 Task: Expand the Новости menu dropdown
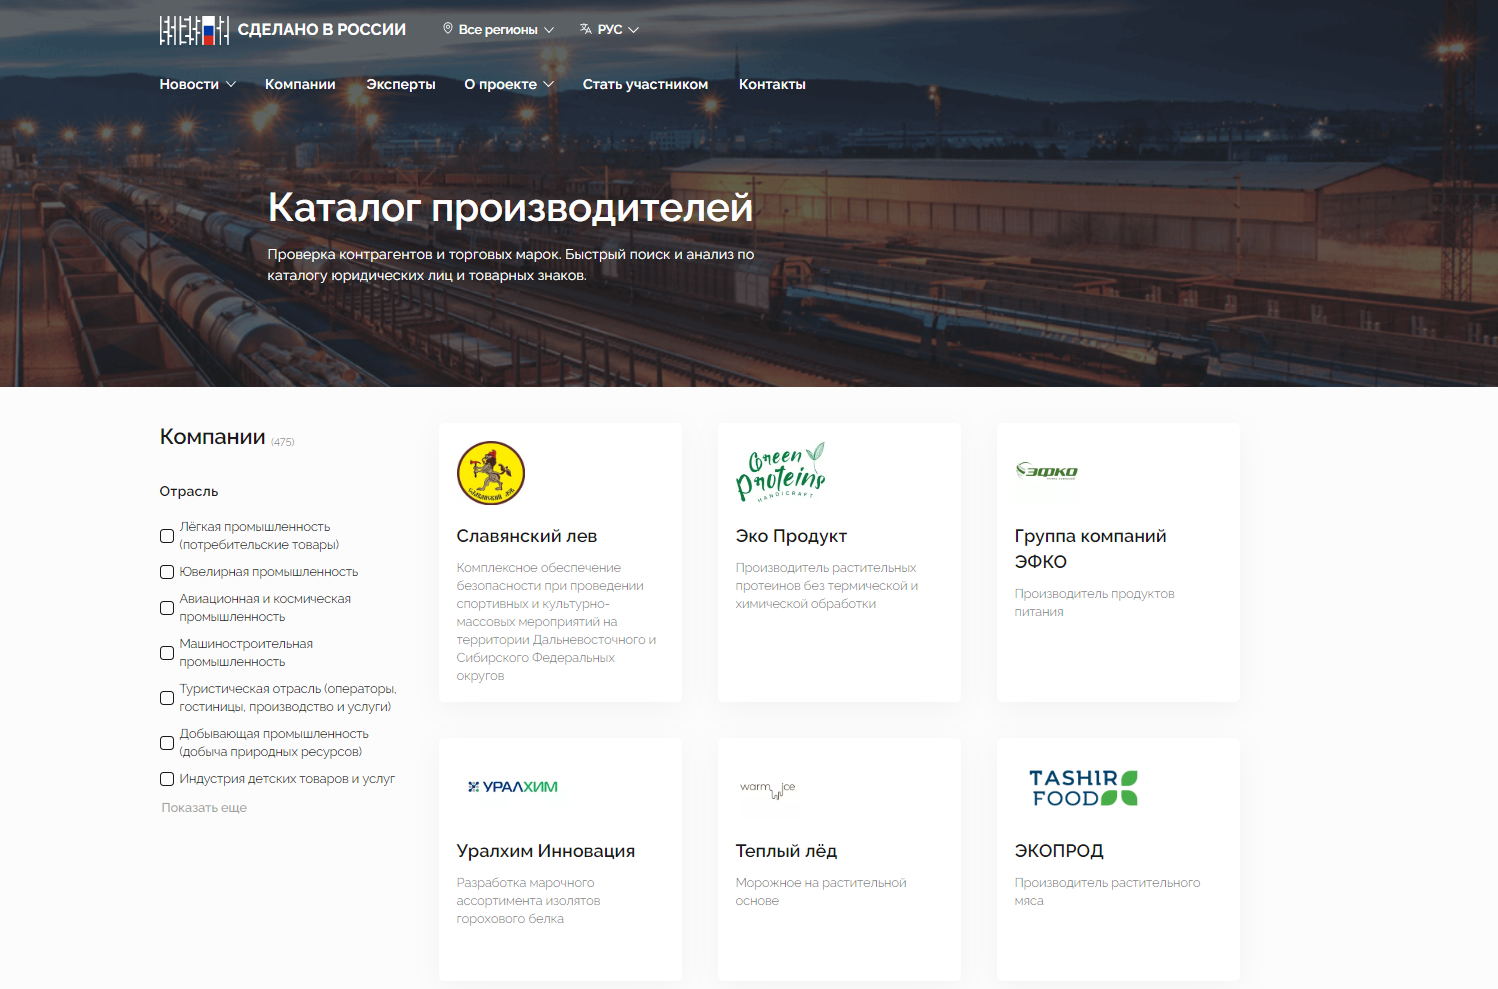click(x=198, y=84)
